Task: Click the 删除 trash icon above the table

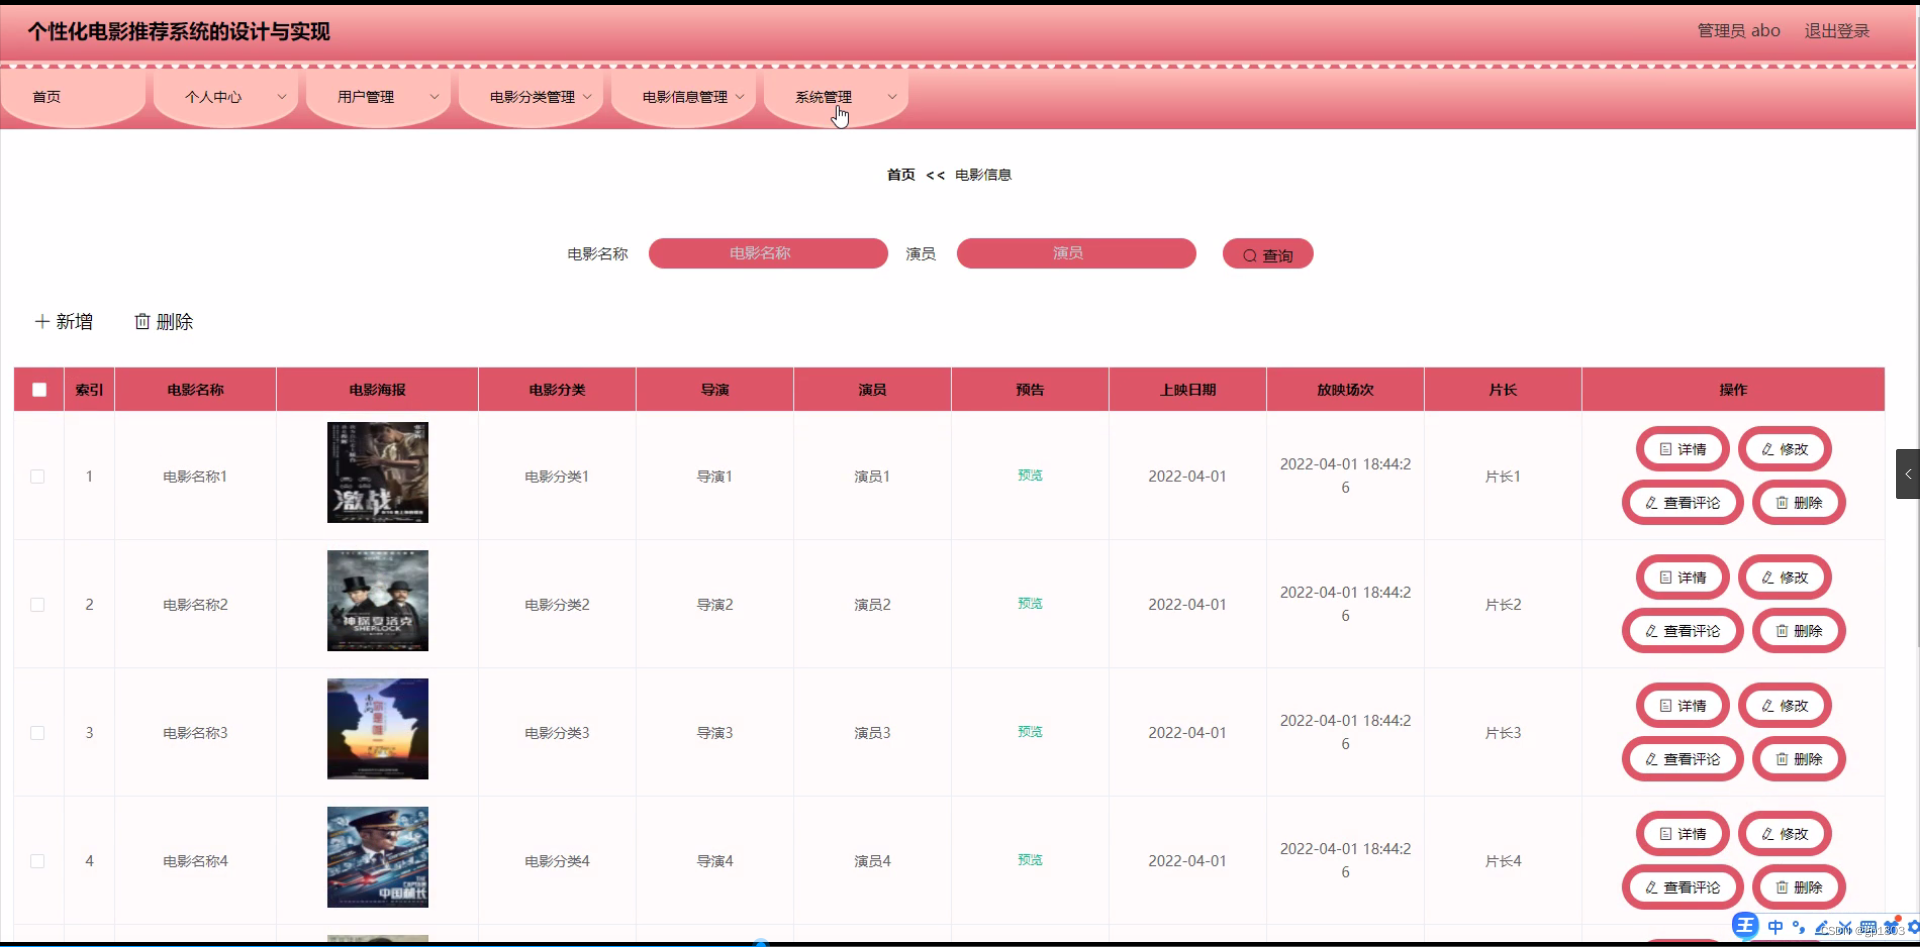Action: point(142,321)
